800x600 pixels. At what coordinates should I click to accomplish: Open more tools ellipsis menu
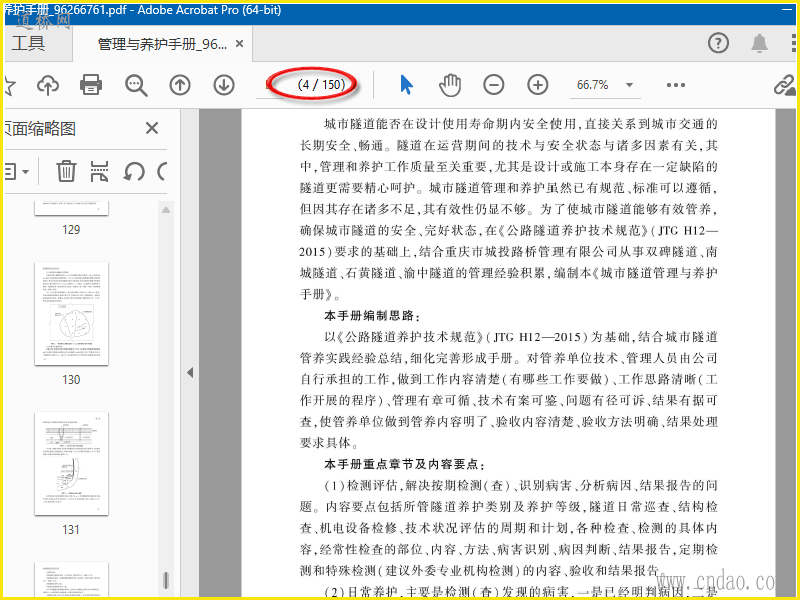(676, 85)
